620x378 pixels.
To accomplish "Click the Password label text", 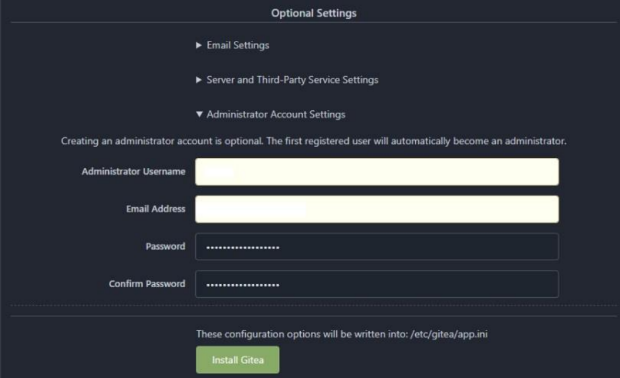I will click(165, 246).
